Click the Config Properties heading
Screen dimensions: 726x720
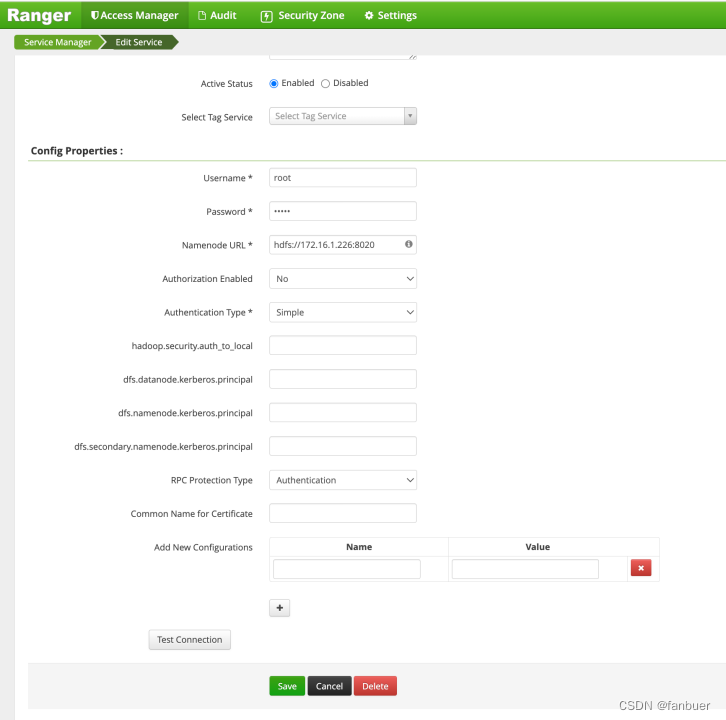(x=77, y=151)
